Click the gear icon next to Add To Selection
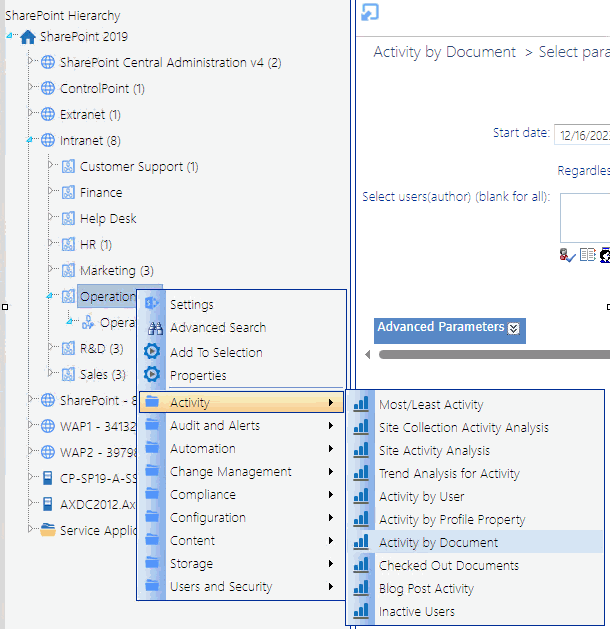 point(152,351)
